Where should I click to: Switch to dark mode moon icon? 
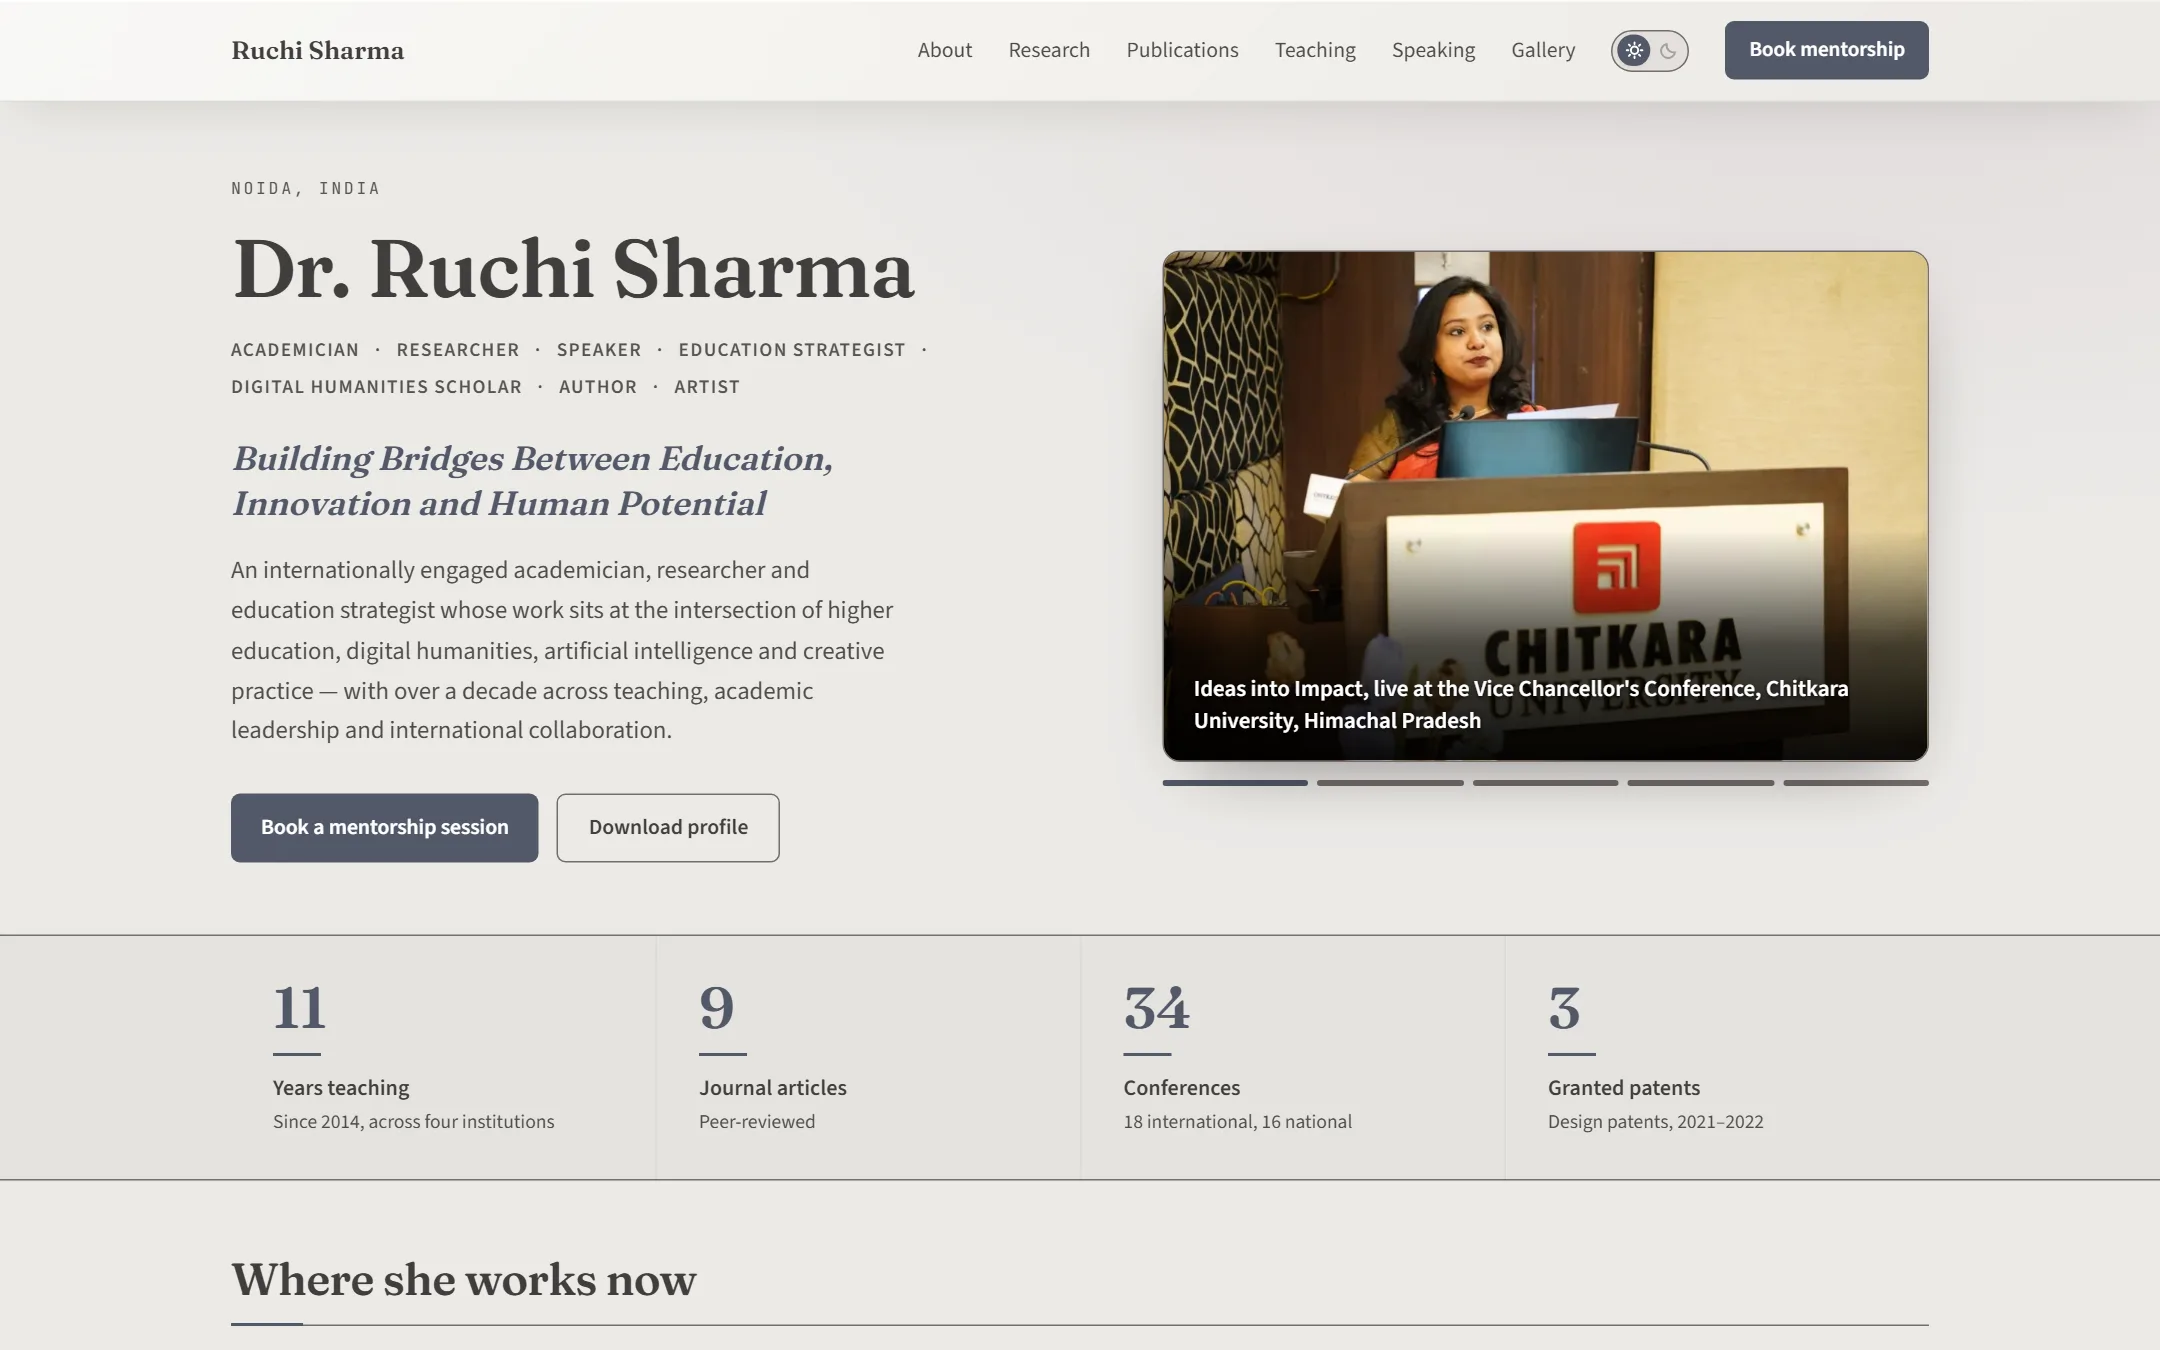pos(1668,50)
